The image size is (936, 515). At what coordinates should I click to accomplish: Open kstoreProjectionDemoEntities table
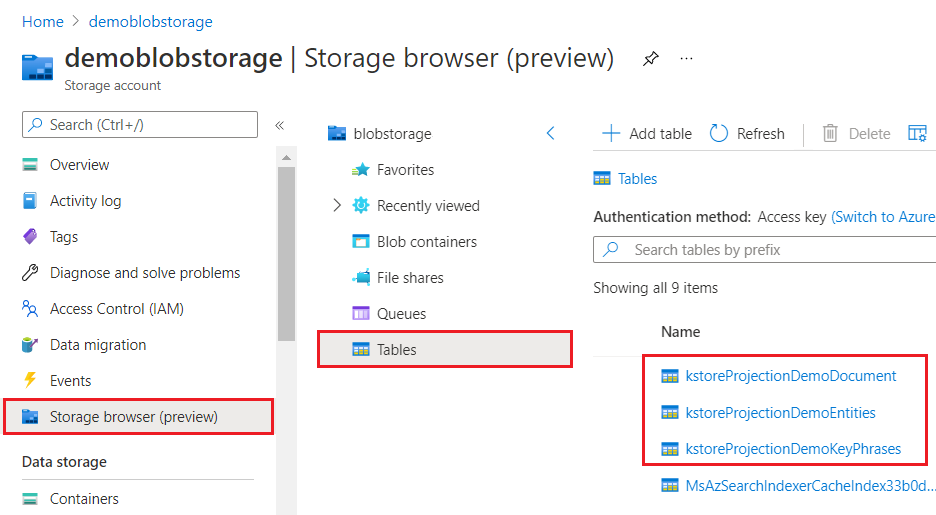[780, 413]
